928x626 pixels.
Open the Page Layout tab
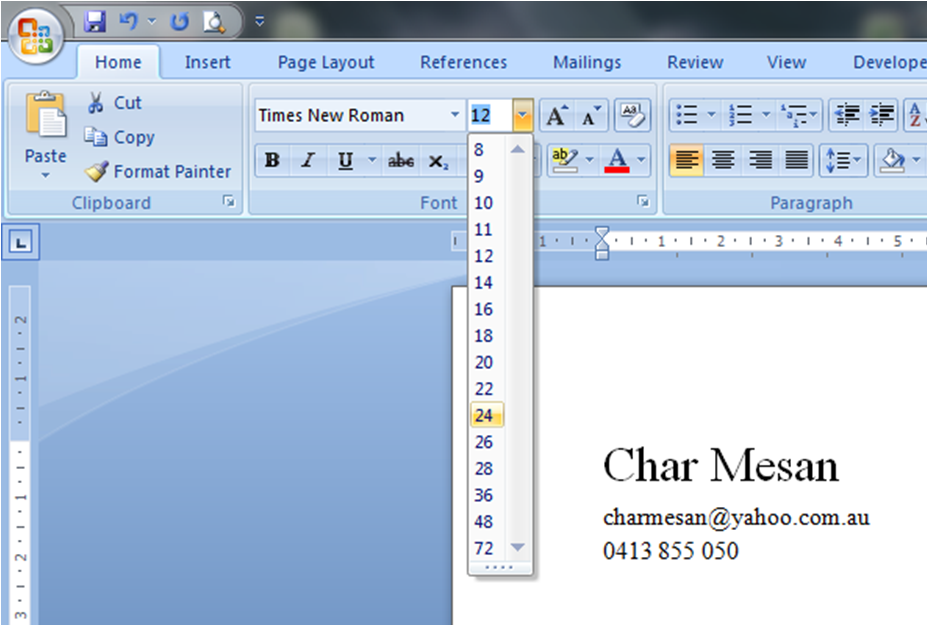click(x=326, y=62)
